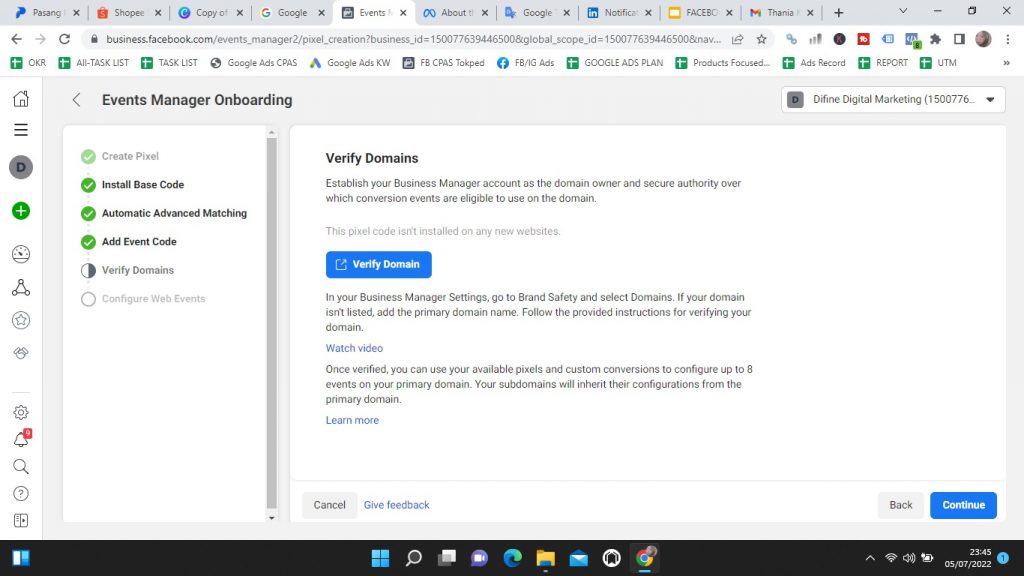
Task: Select the Install Base Code step
Action: [x=142, y=185]
